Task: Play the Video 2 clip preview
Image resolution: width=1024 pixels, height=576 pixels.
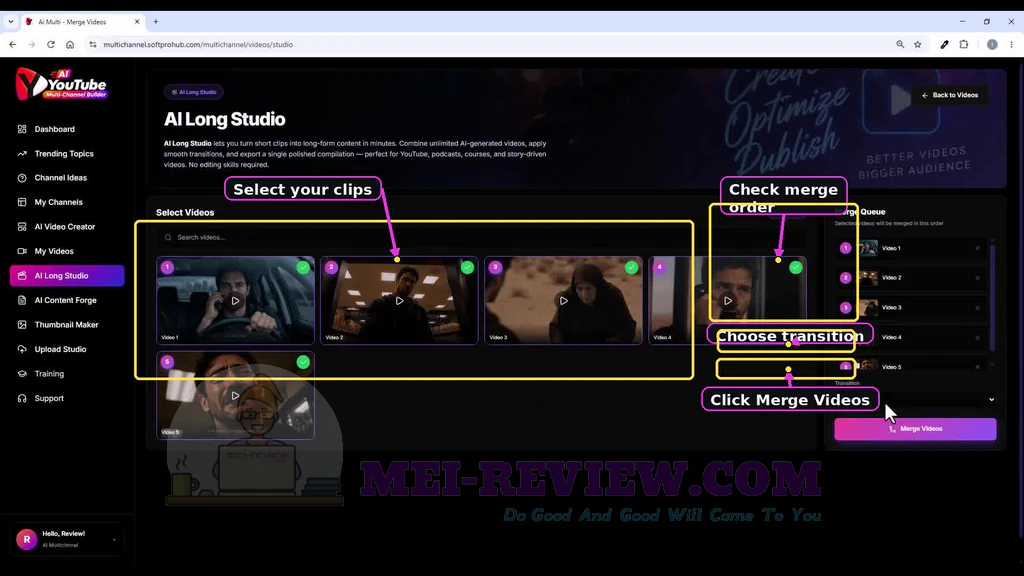Action: pyautogui.click(x=399, y=301)
